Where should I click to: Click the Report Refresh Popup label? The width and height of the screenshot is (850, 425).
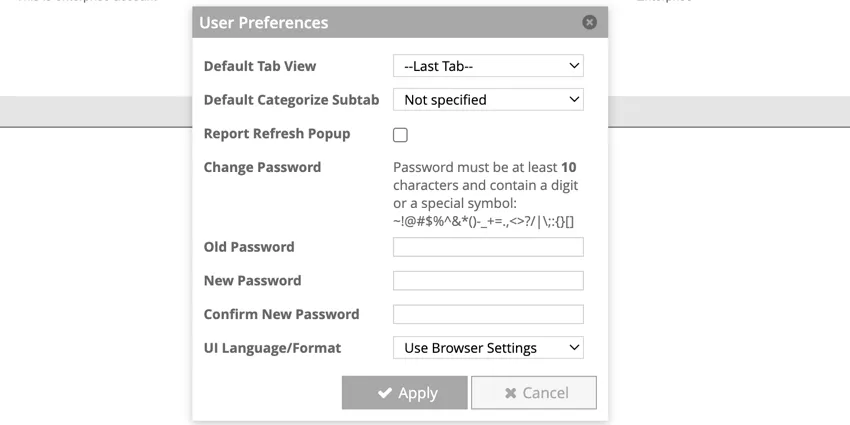click(276, 133)
